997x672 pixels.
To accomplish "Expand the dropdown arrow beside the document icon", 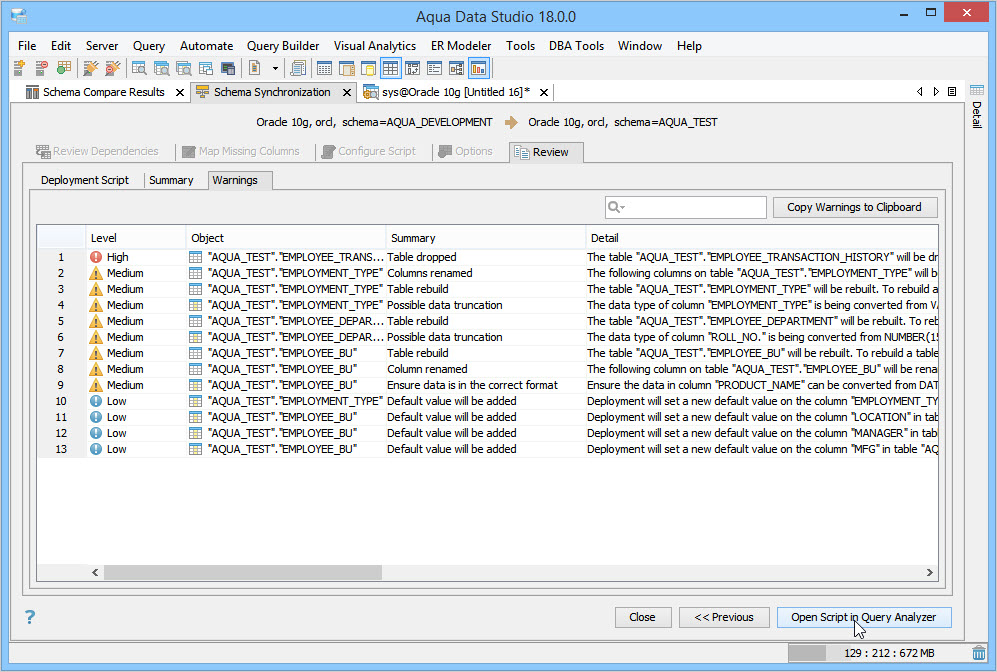I will 275,68.
